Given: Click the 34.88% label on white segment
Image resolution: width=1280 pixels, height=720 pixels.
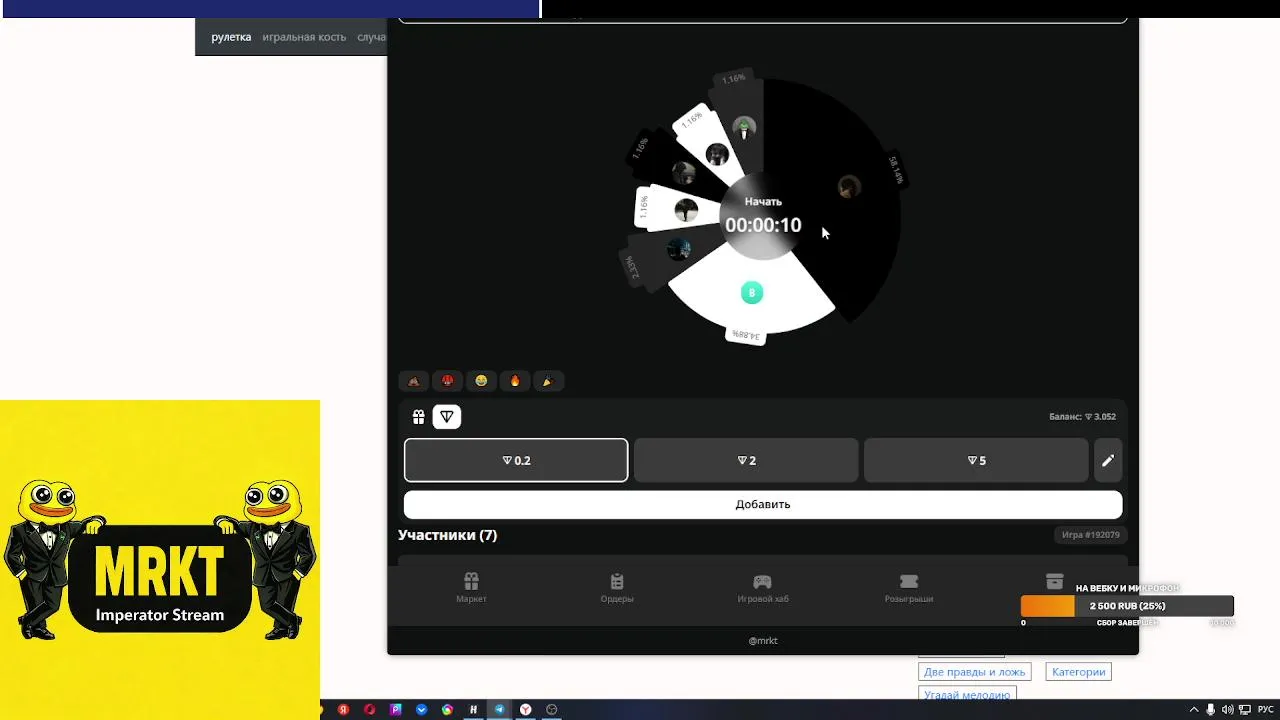Looking at the screenshot, I should click(x=746, y=335).
